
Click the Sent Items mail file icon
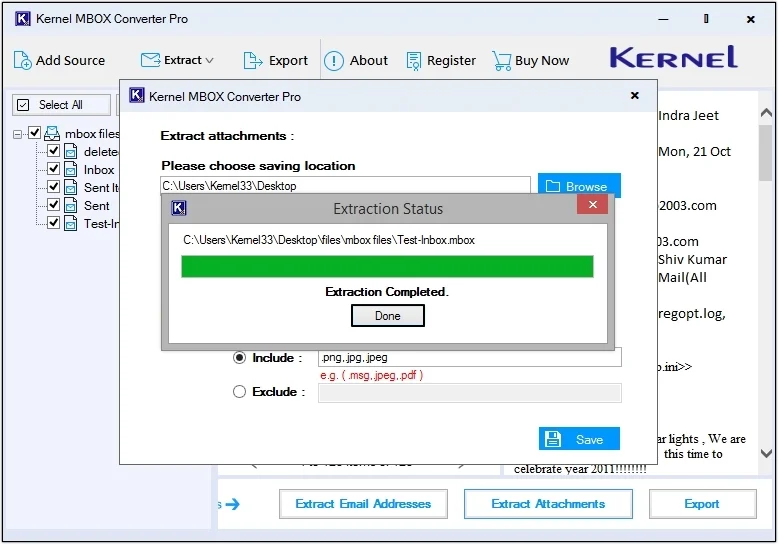coord(71,187)
